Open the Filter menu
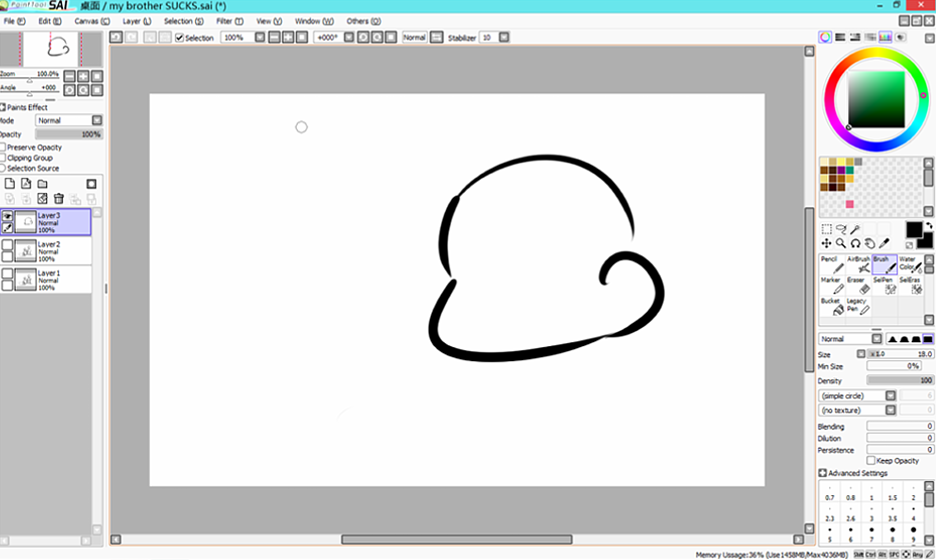This screenshot has width=936, height=560. (x=229, y=20)
